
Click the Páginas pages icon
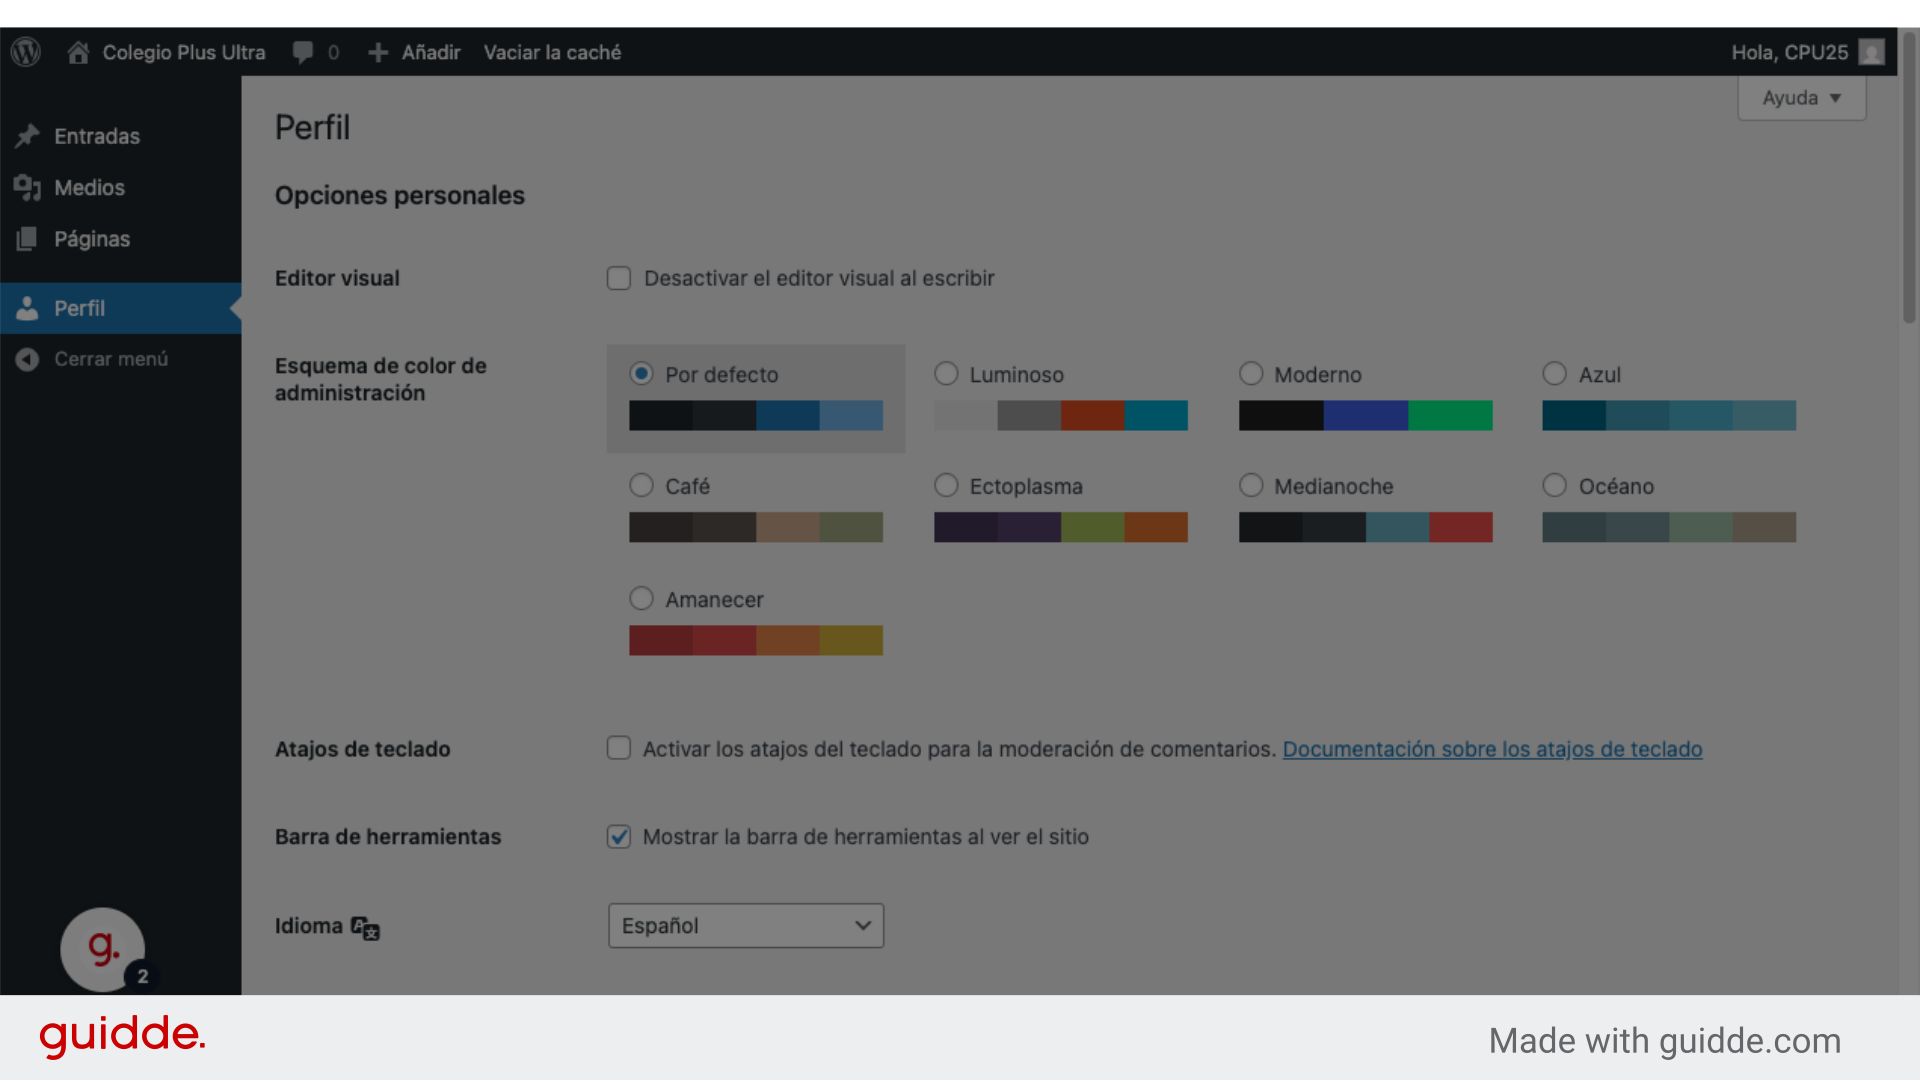pyautogui.click(x=27, y=239)
